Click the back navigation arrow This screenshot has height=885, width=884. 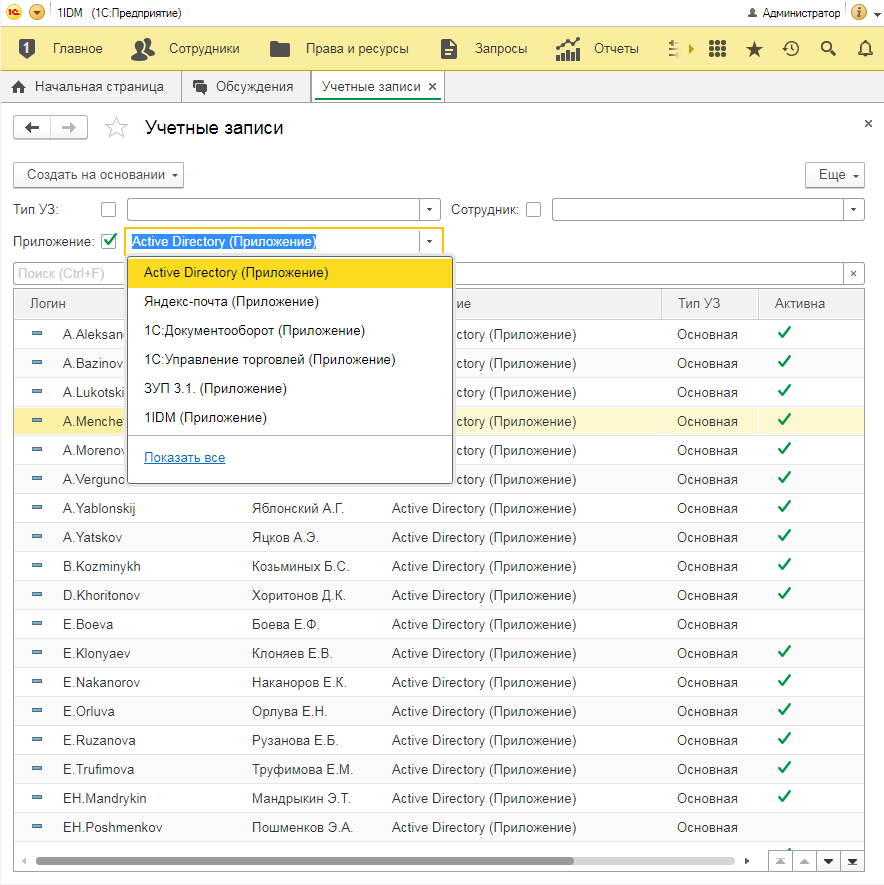(32, 127)
